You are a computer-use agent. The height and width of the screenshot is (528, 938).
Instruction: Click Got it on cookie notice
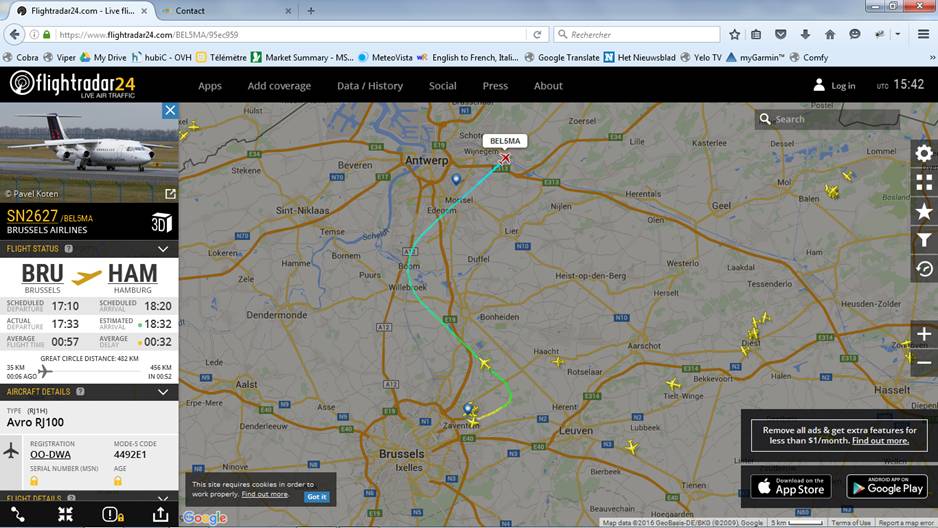pos(316,496)
